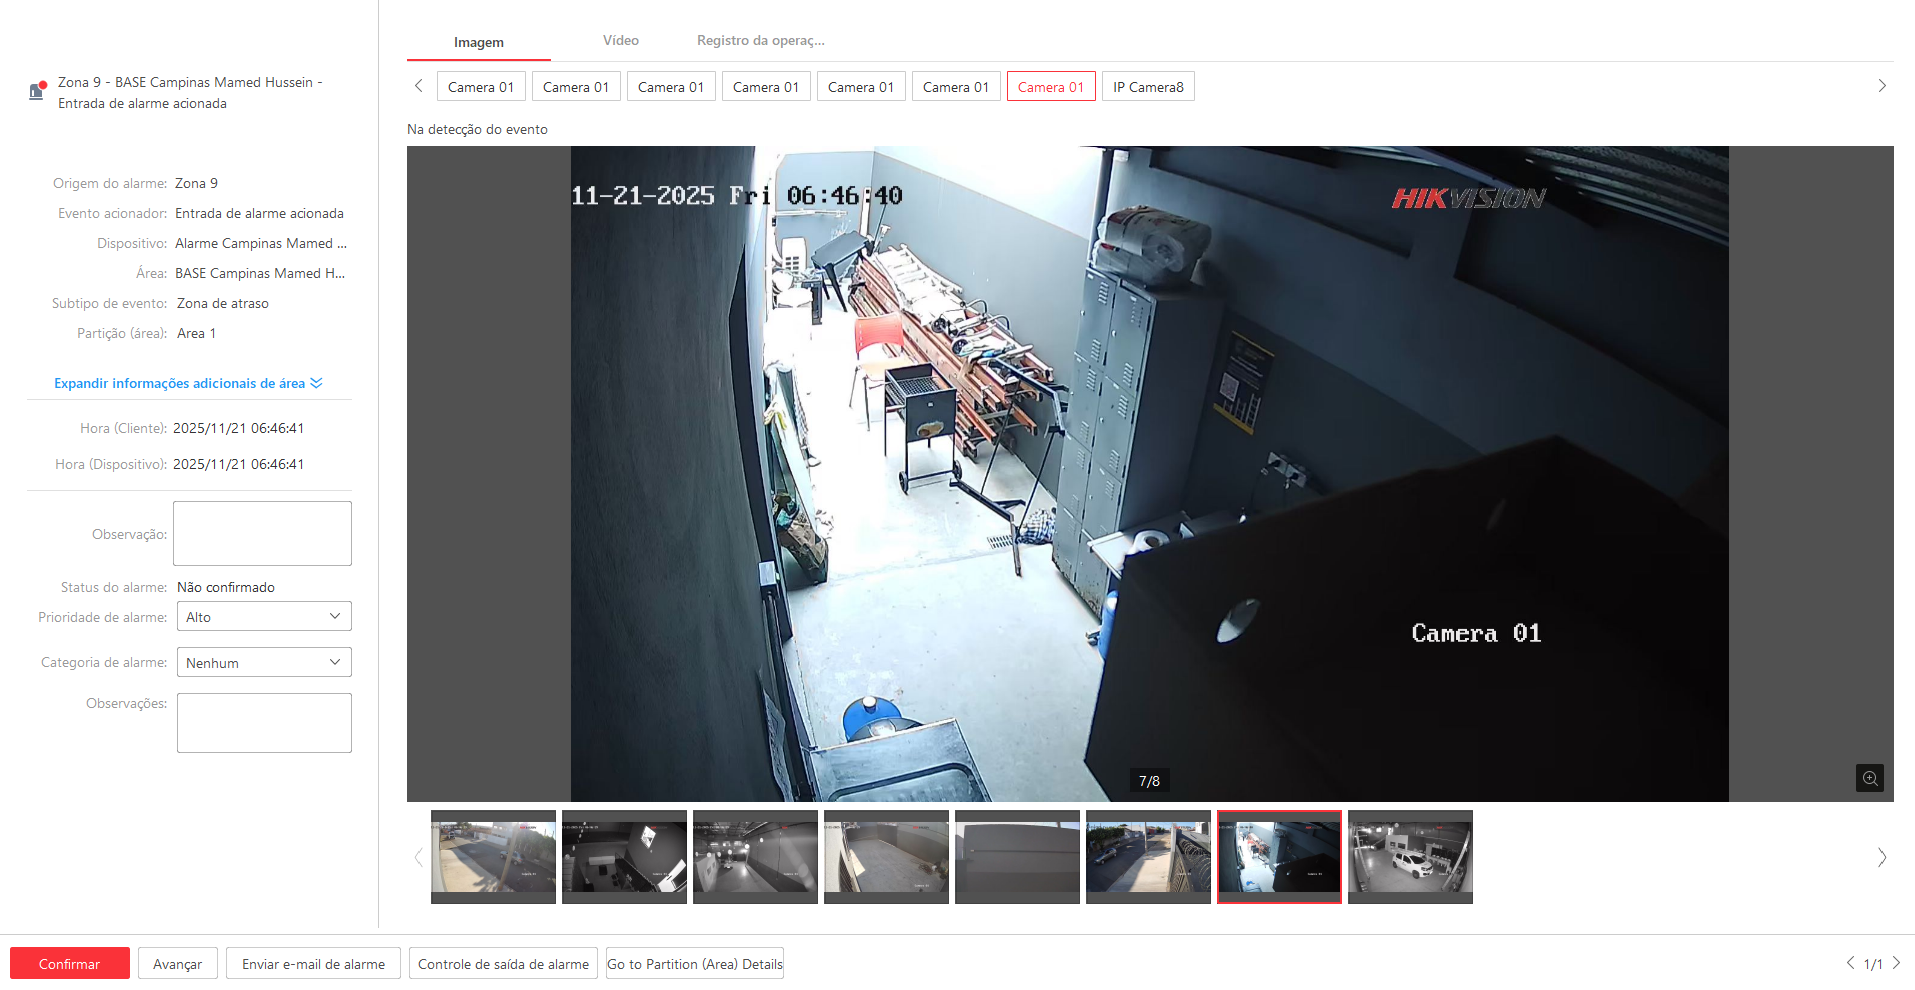Open Controle de saída de alarme
The width and height of the screenshot is (1915, 990).
click(x=503, y=964)
